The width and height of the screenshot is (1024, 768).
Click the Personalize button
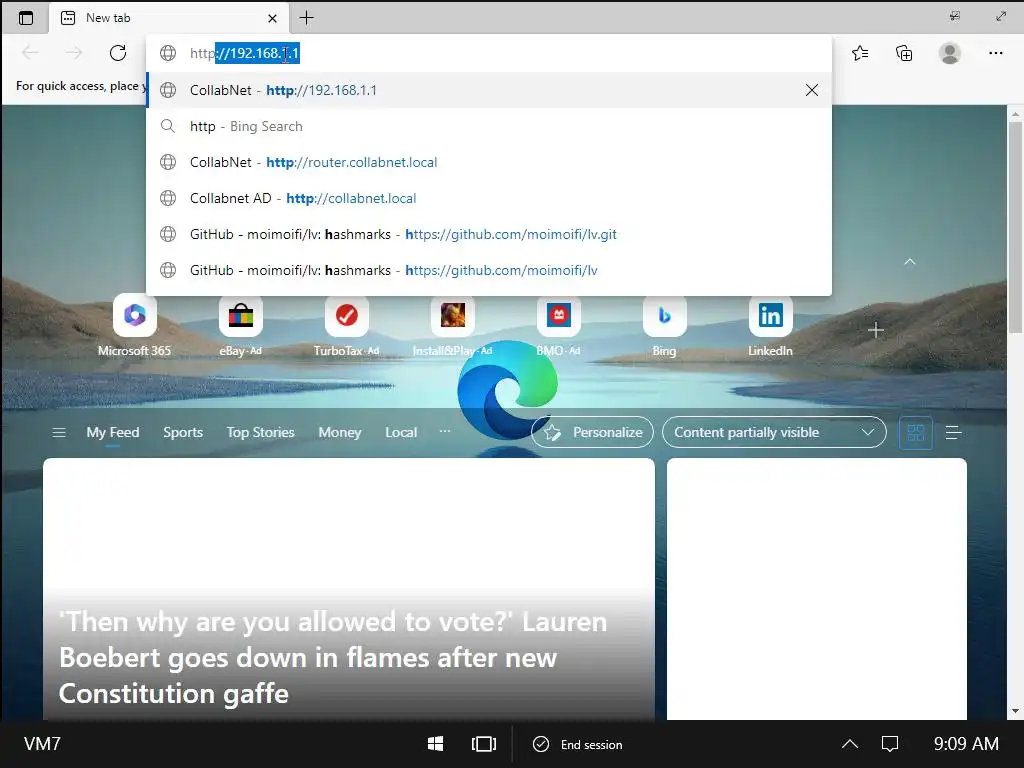592,432
